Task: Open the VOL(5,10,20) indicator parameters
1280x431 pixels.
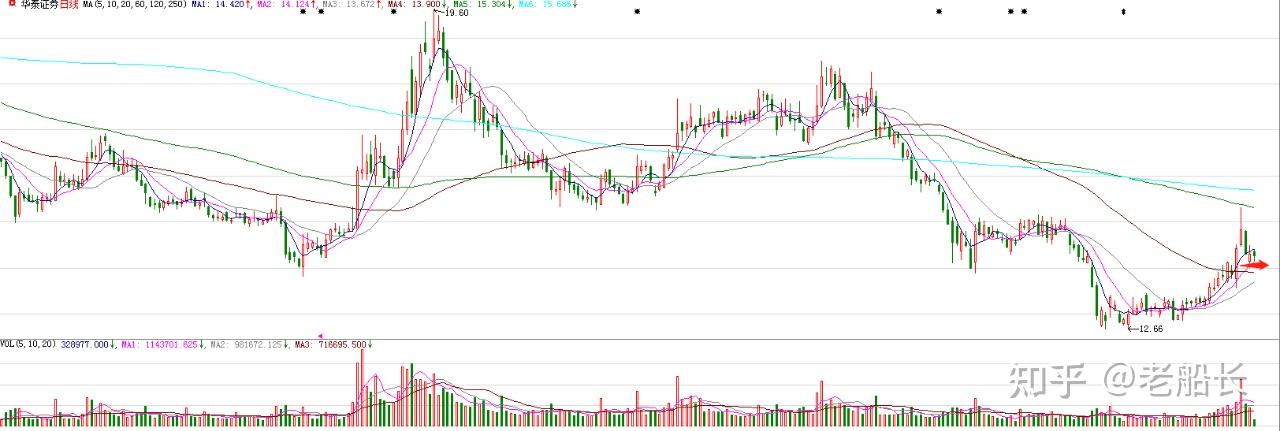Action: pyautogui.click(x=28, y=344)
